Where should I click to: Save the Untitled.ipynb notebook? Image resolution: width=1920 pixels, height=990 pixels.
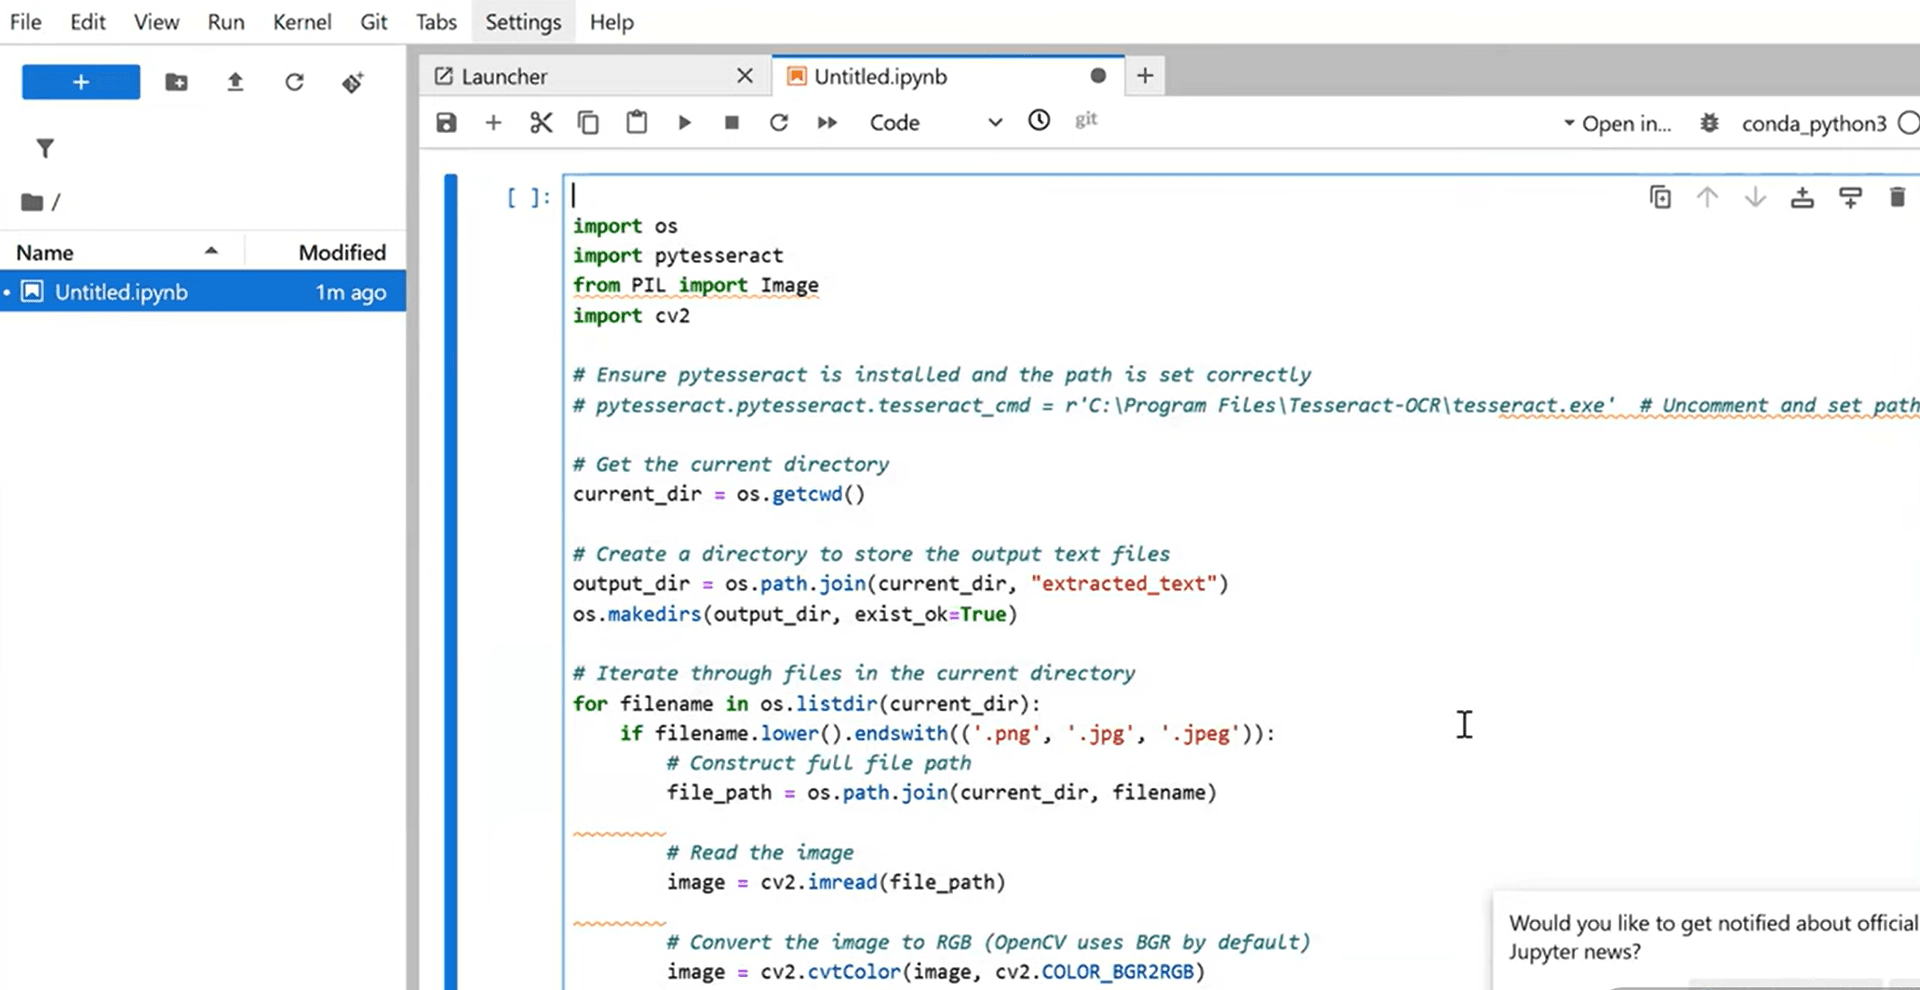[446, 122]
